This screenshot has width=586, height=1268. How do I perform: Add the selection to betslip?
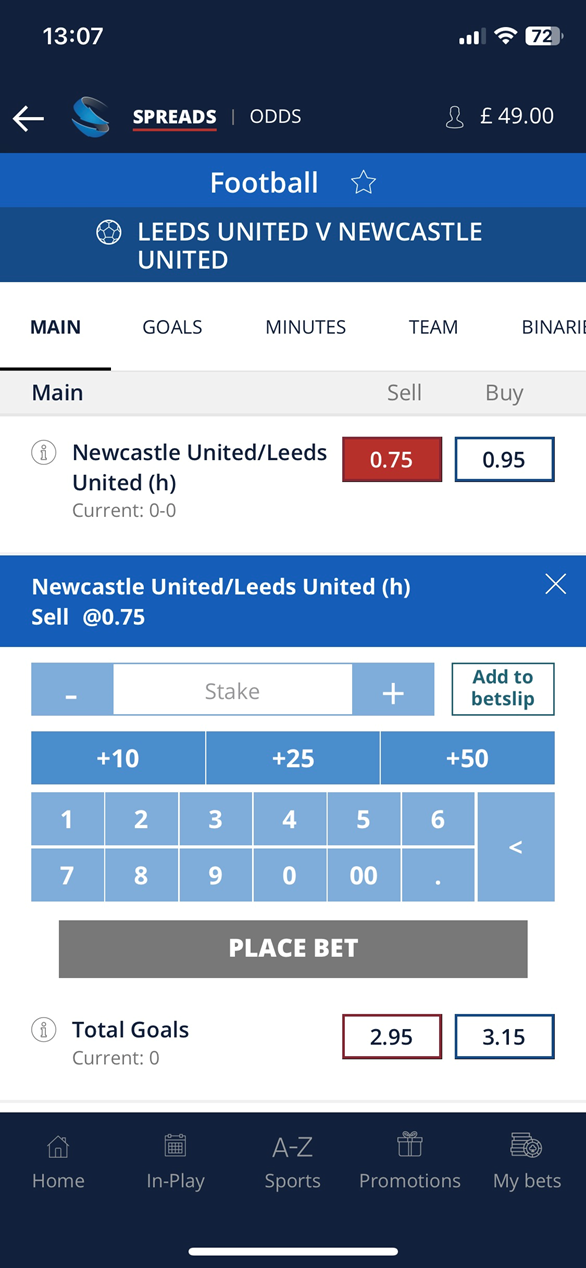502,689
